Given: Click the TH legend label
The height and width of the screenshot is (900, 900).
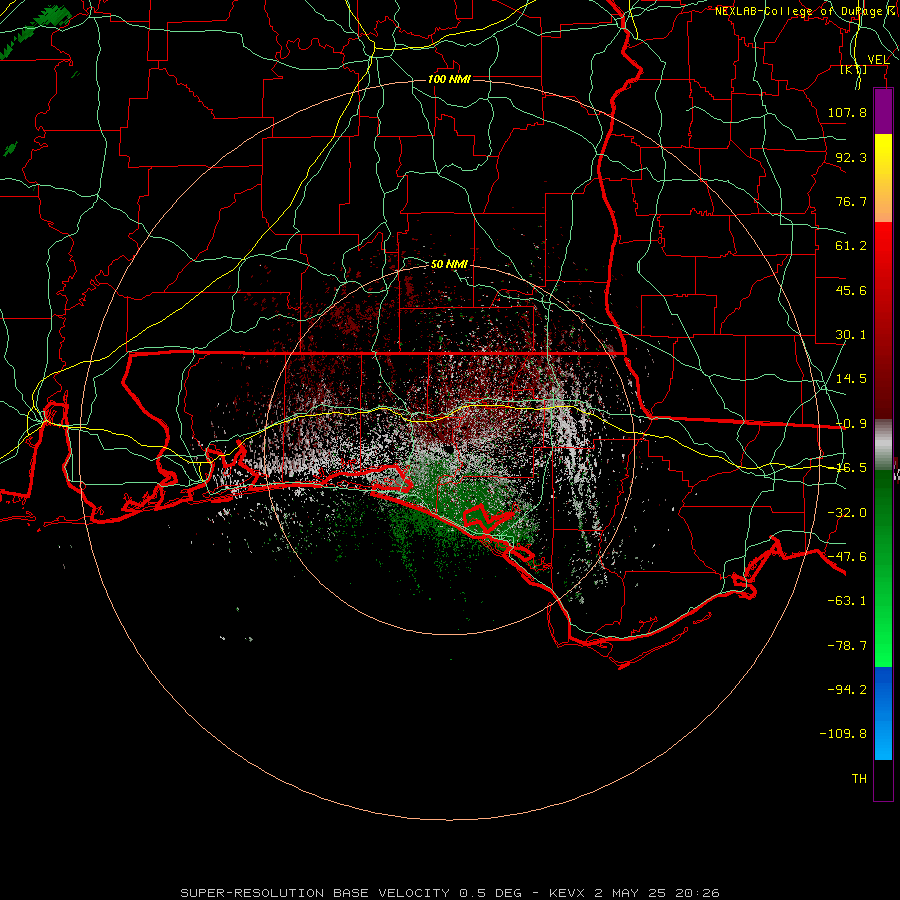Looking at the screenshot, I should pos(859,779).
